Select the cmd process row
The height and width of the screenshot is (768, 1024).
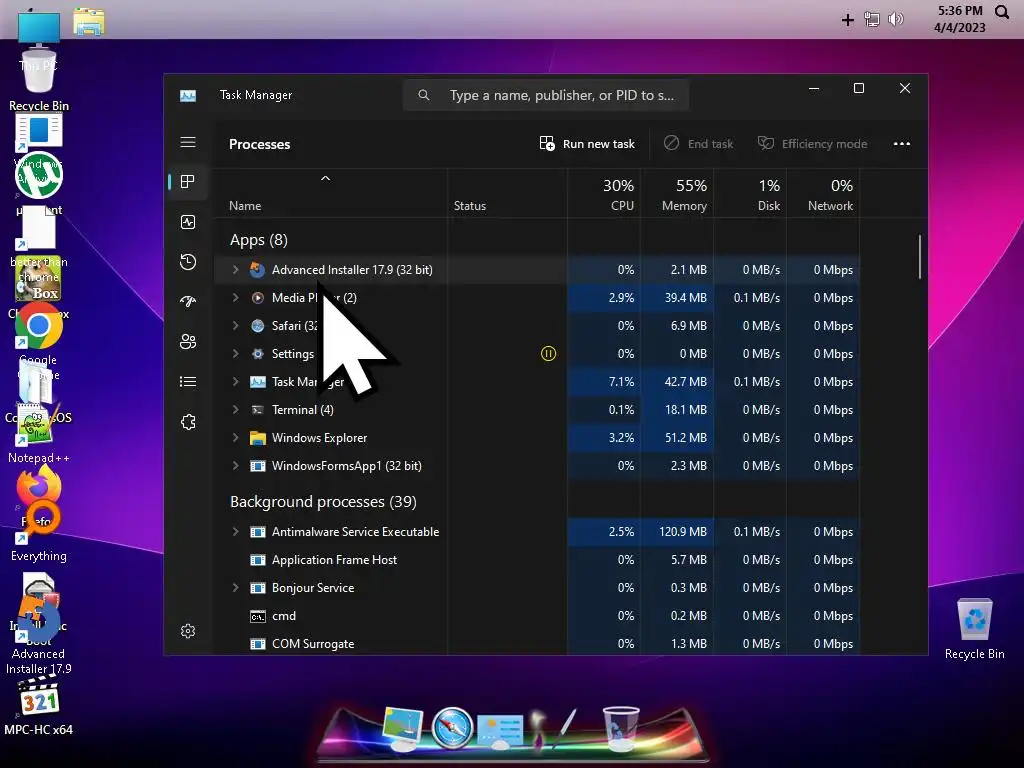coord(536,616)
